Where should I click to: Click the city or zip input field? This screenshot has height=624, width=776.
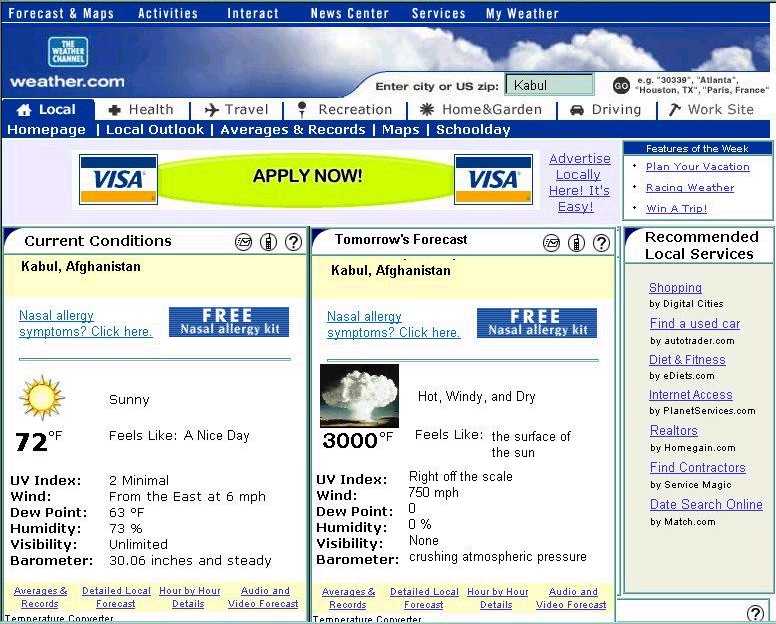[549, 86]
